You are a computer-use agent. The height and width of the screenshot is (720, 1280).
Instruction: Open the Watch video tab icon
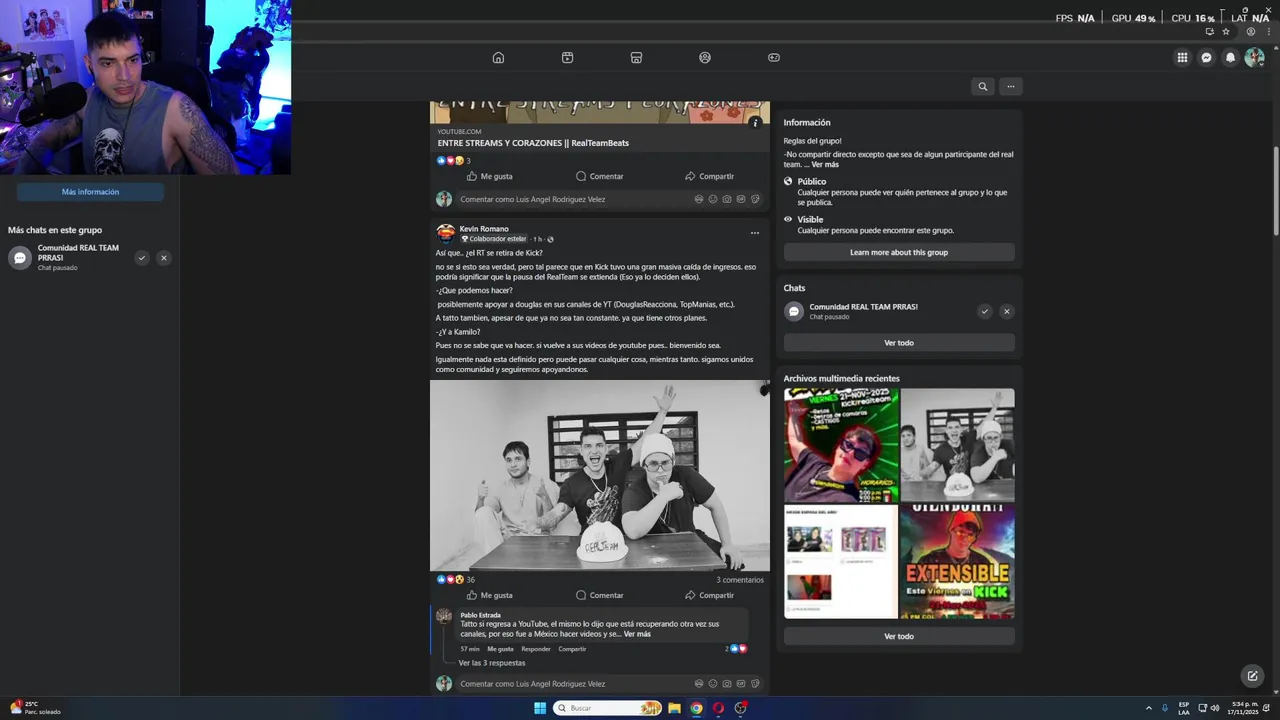(x=567, y=58)
